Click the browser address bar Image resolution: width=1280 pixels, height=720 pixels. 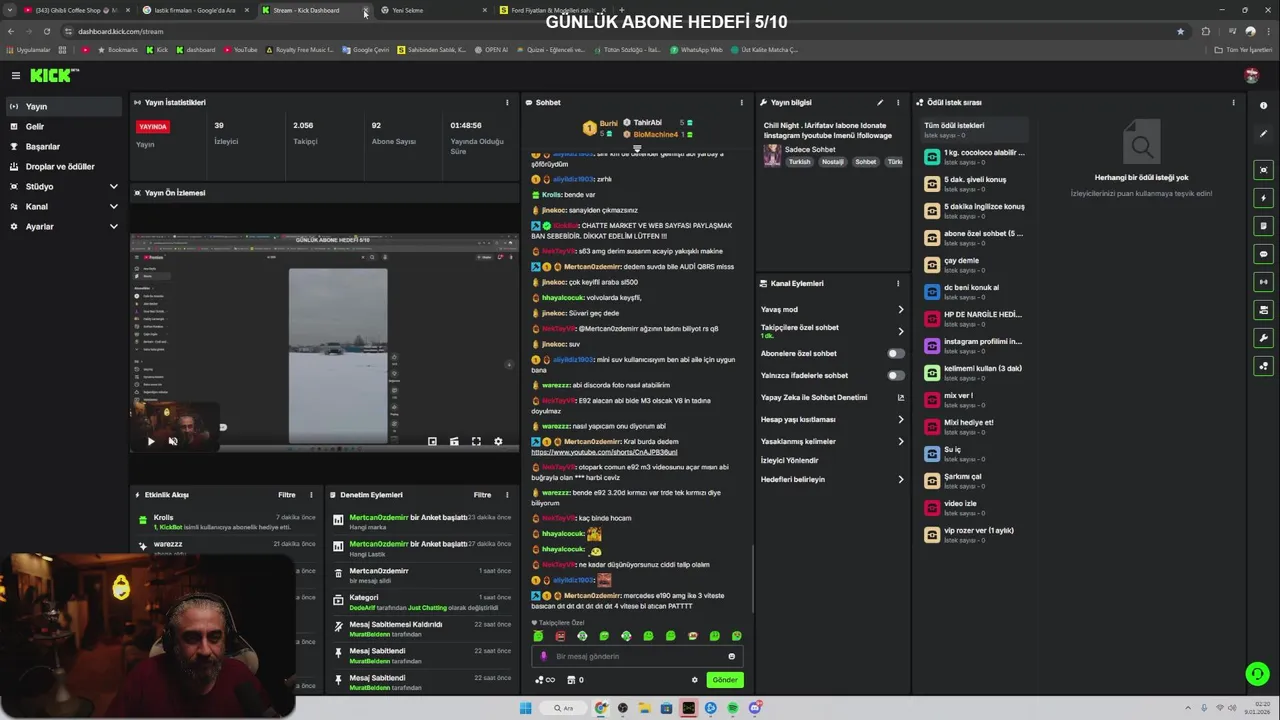(620, 31)
